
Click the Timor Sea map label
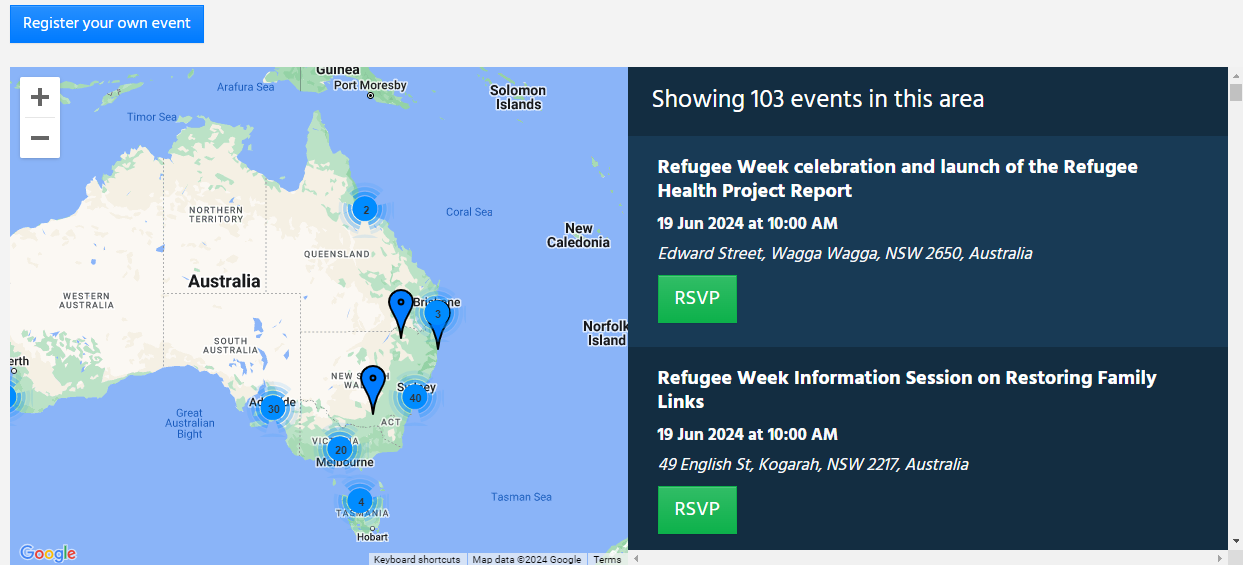(x=152, y=117)
